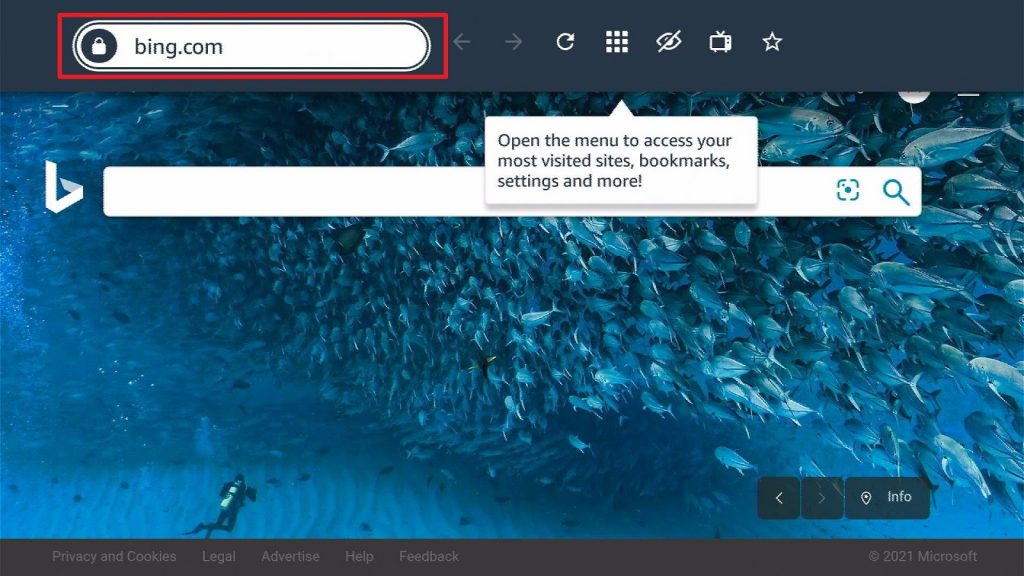The image size is (1024, 576).
Task: Click the magnifier search button
Action: tap(896, 192)
